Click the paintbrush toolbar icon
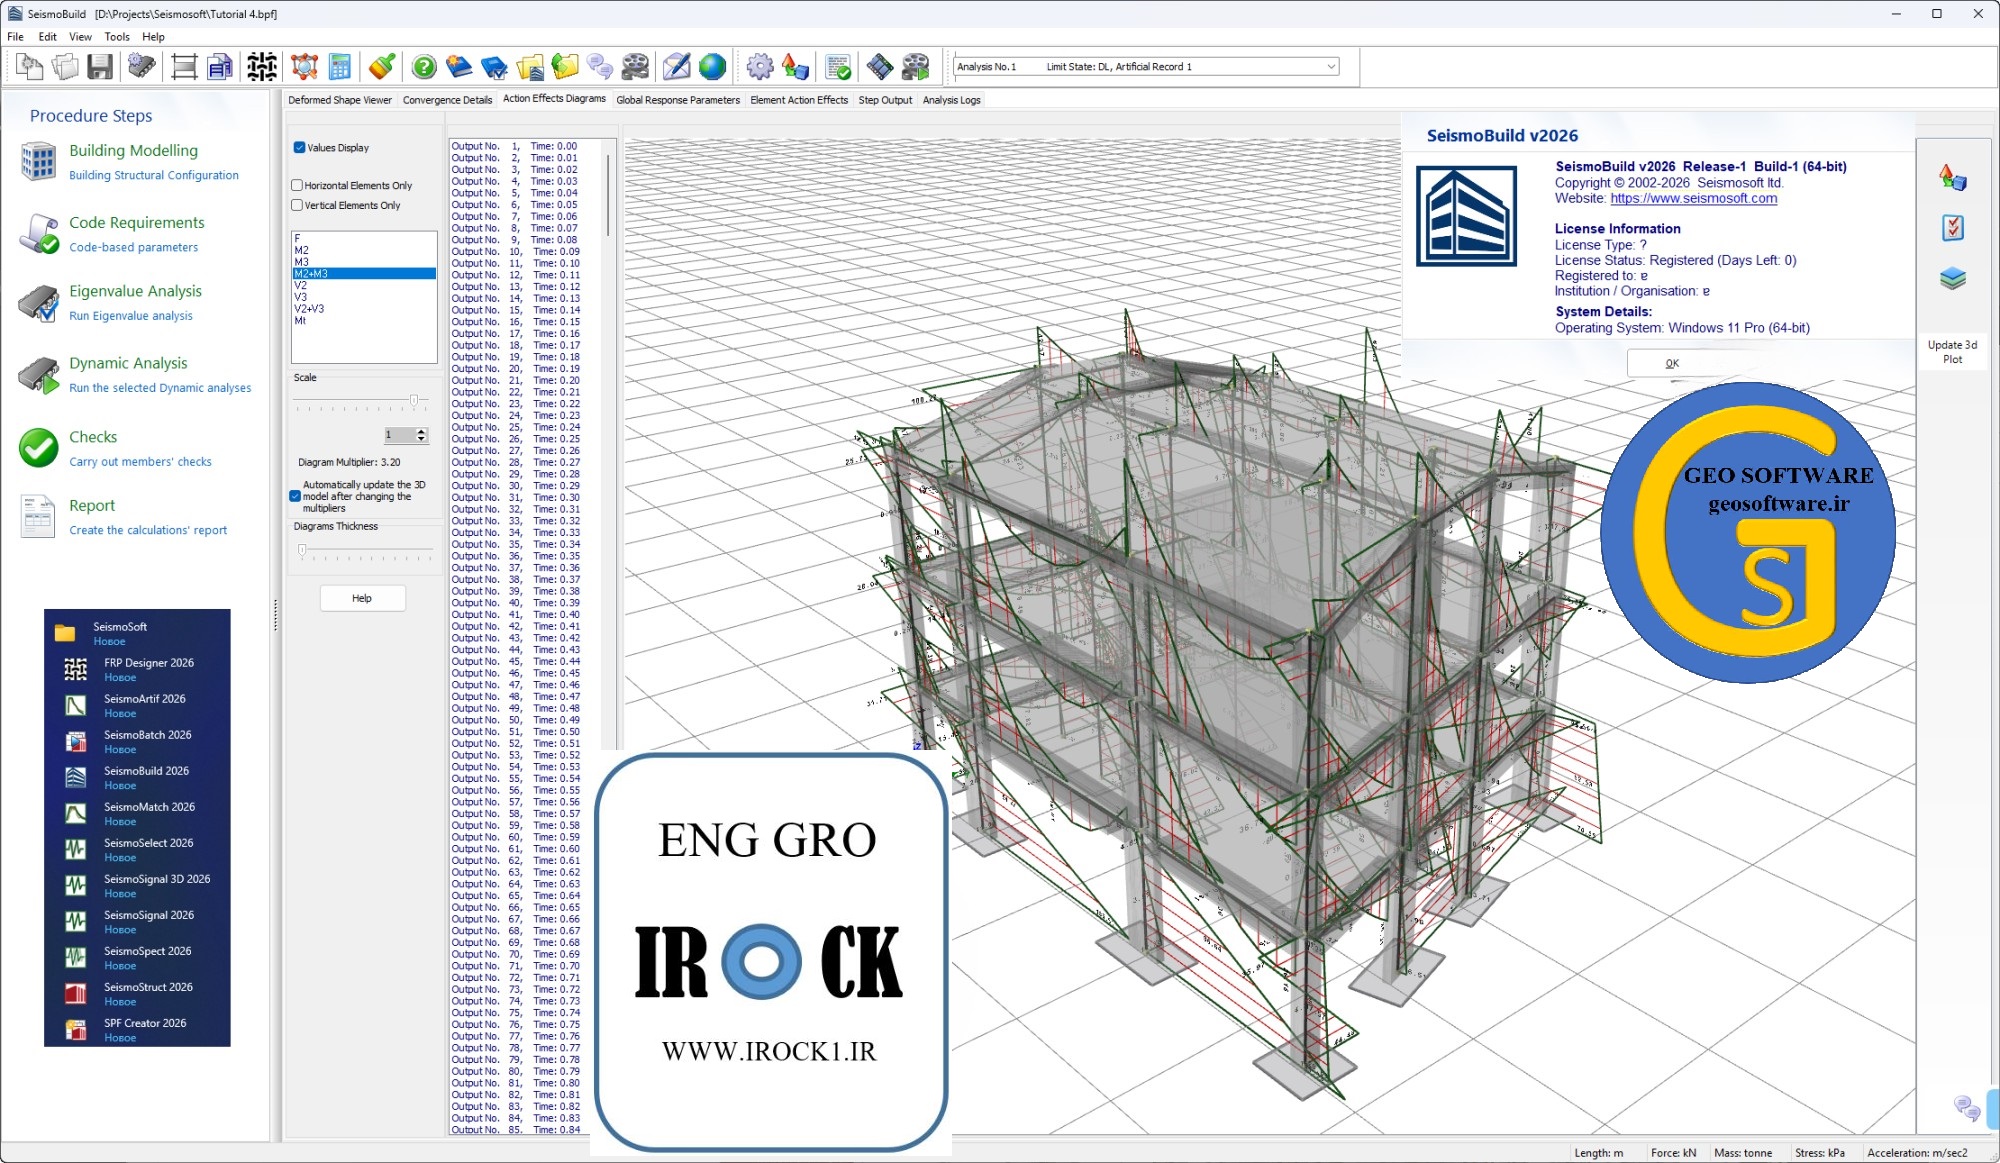The image size is (2000, 1163). click(x=381, y=67)
